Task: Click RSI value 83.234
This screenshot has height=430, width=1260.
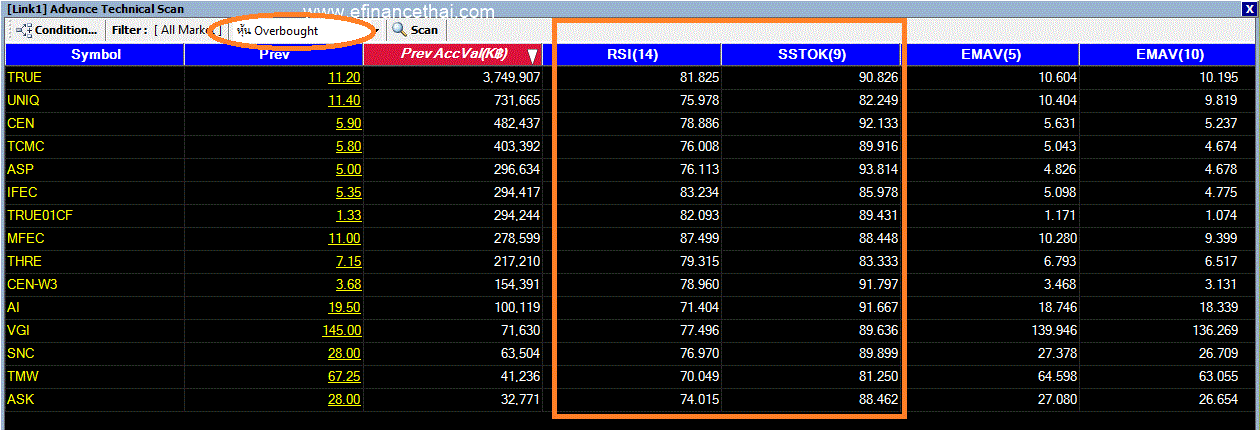Action: pos(699,192)
